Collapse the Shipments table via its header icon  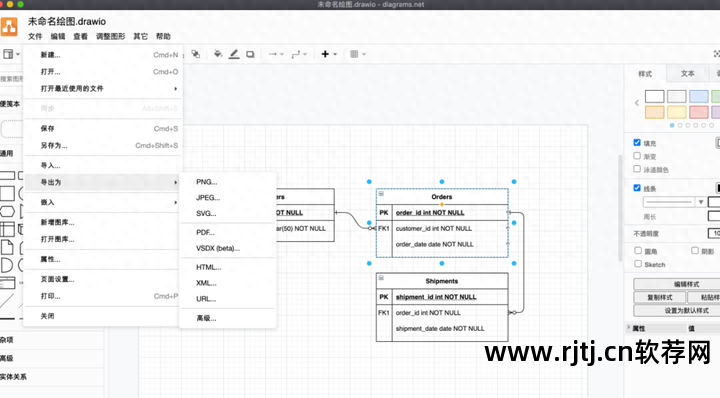point(381,278)
